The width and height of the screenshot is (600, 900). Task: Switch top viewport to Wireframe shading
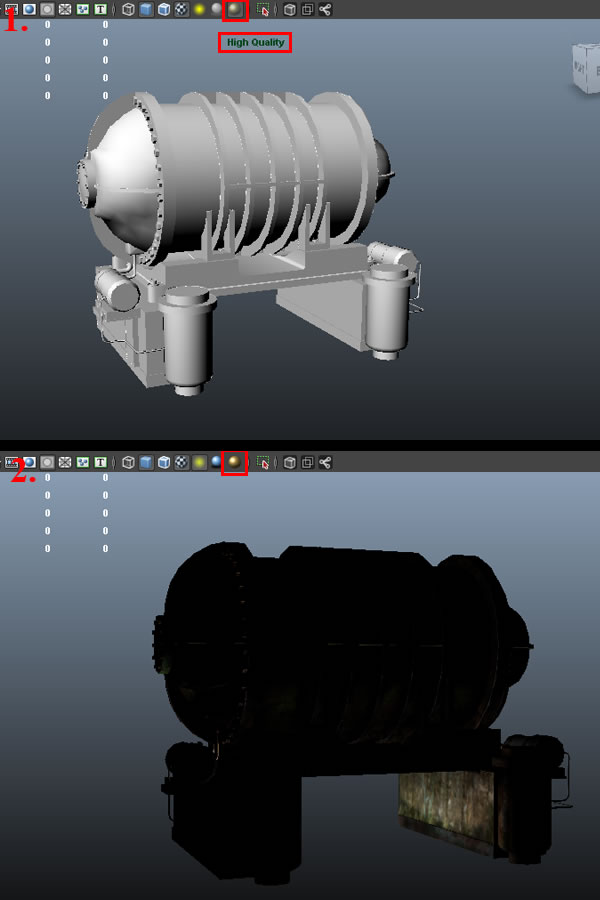(x=129, y=9)
